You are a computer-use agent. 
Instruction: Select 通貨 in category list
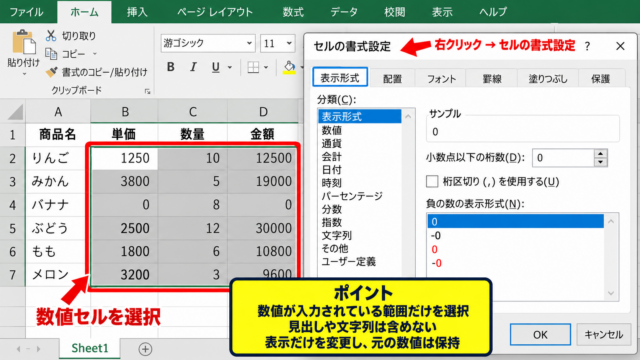coord(331,143)
